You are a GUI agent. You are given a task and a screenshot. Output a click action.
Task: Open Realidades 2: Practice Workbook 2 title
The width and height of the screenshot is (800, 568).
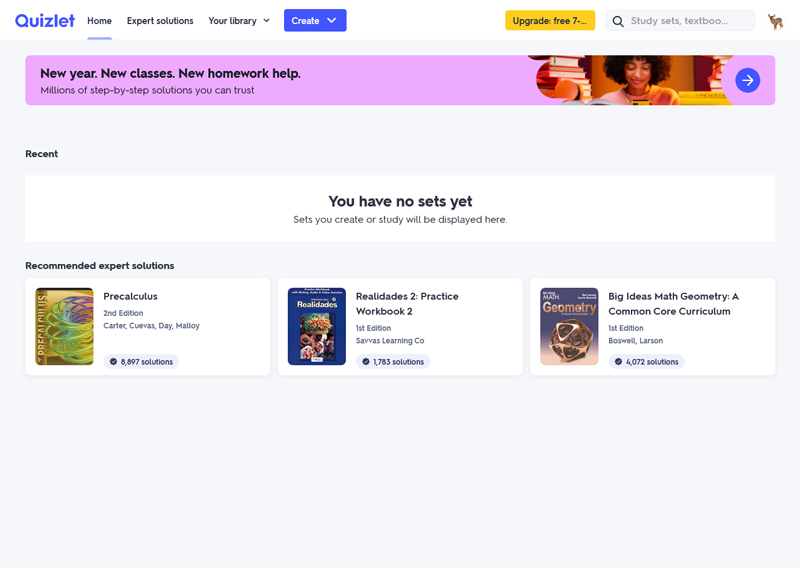[407, 304]
